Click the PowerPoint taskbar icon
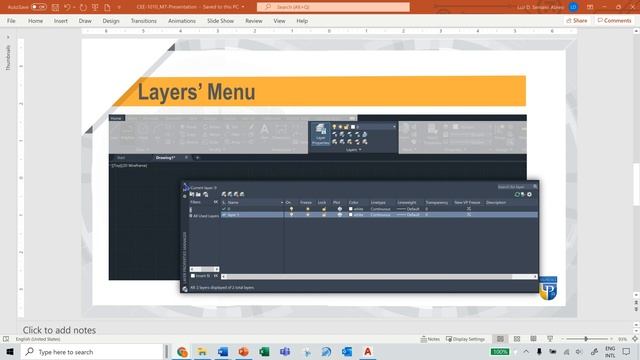Viewport: 640px width, 360px height. [x=244, y=351]
